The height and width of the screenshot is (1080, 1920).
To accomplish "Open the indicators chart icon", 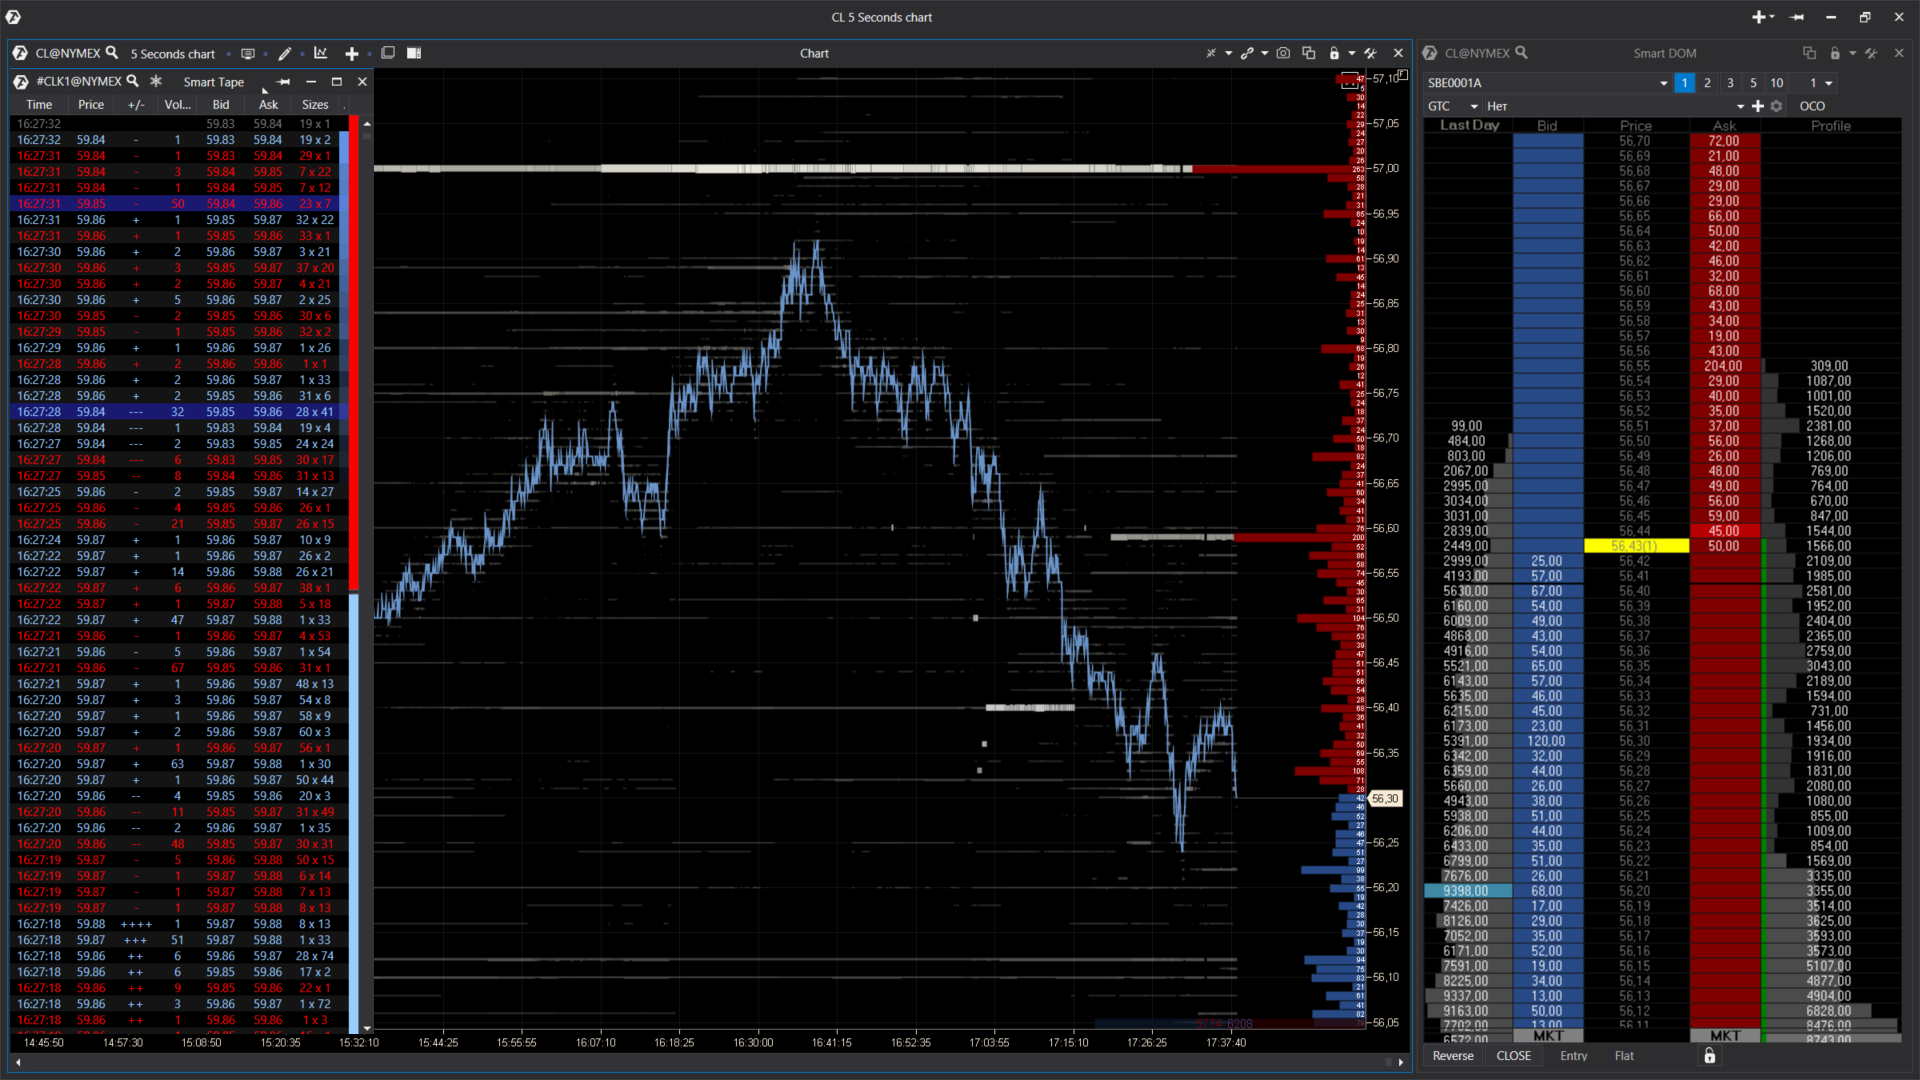I will point(320,53).
